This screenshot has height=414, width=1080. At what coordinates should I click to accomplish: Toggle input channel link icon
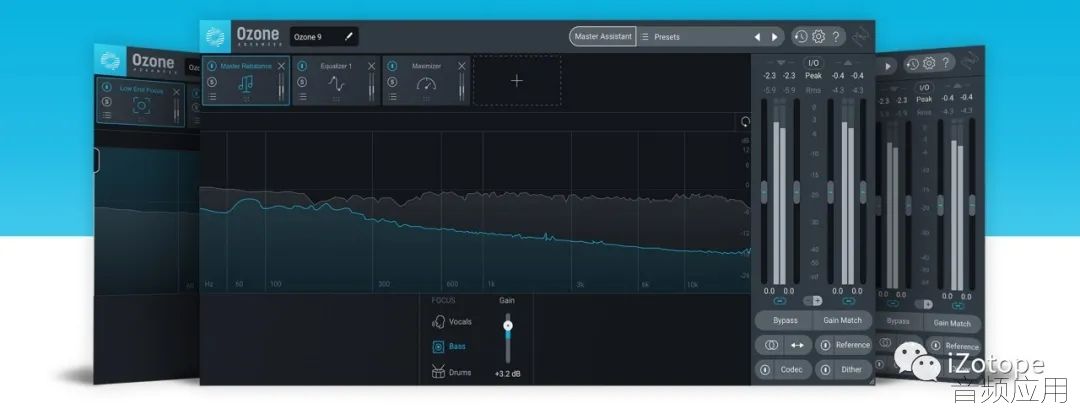coord(780,301)
